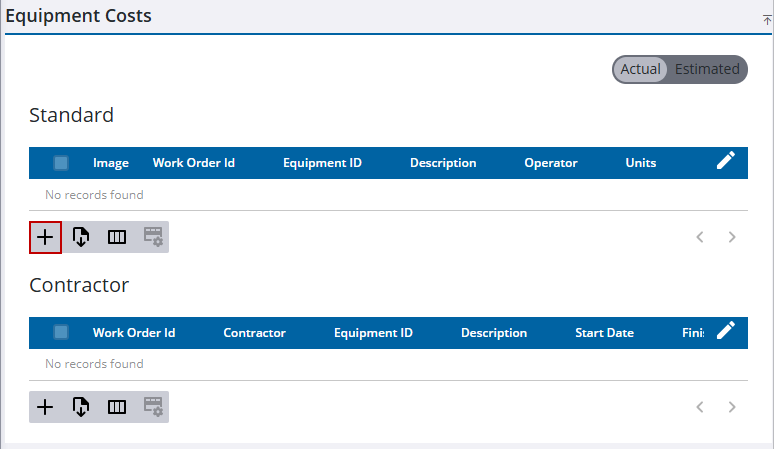Check the select-all checkbox in Contractor table
Screen dimensions: 774x449
[61, 333]
